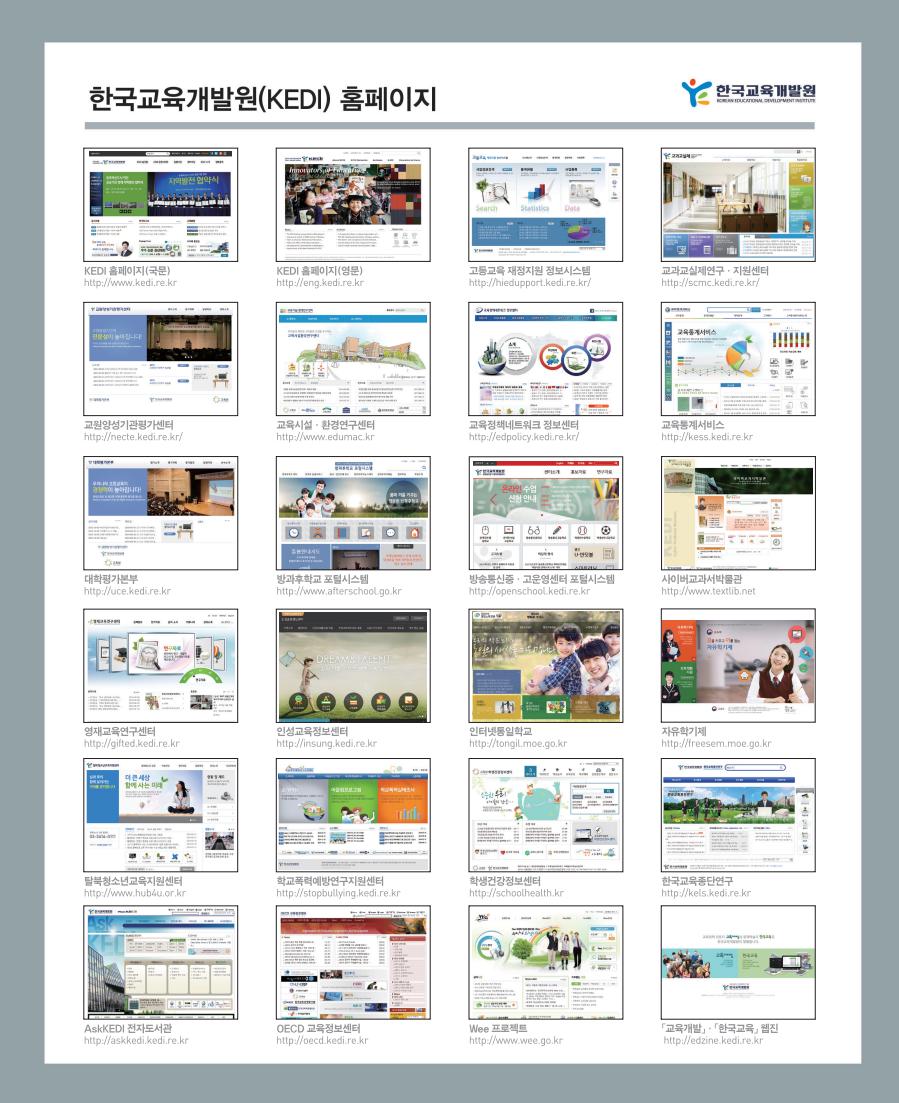The width and height of the screenshot is (899, 1103).
Task: Click the www.wee.go.kr URL
Action: [516, 1040]
